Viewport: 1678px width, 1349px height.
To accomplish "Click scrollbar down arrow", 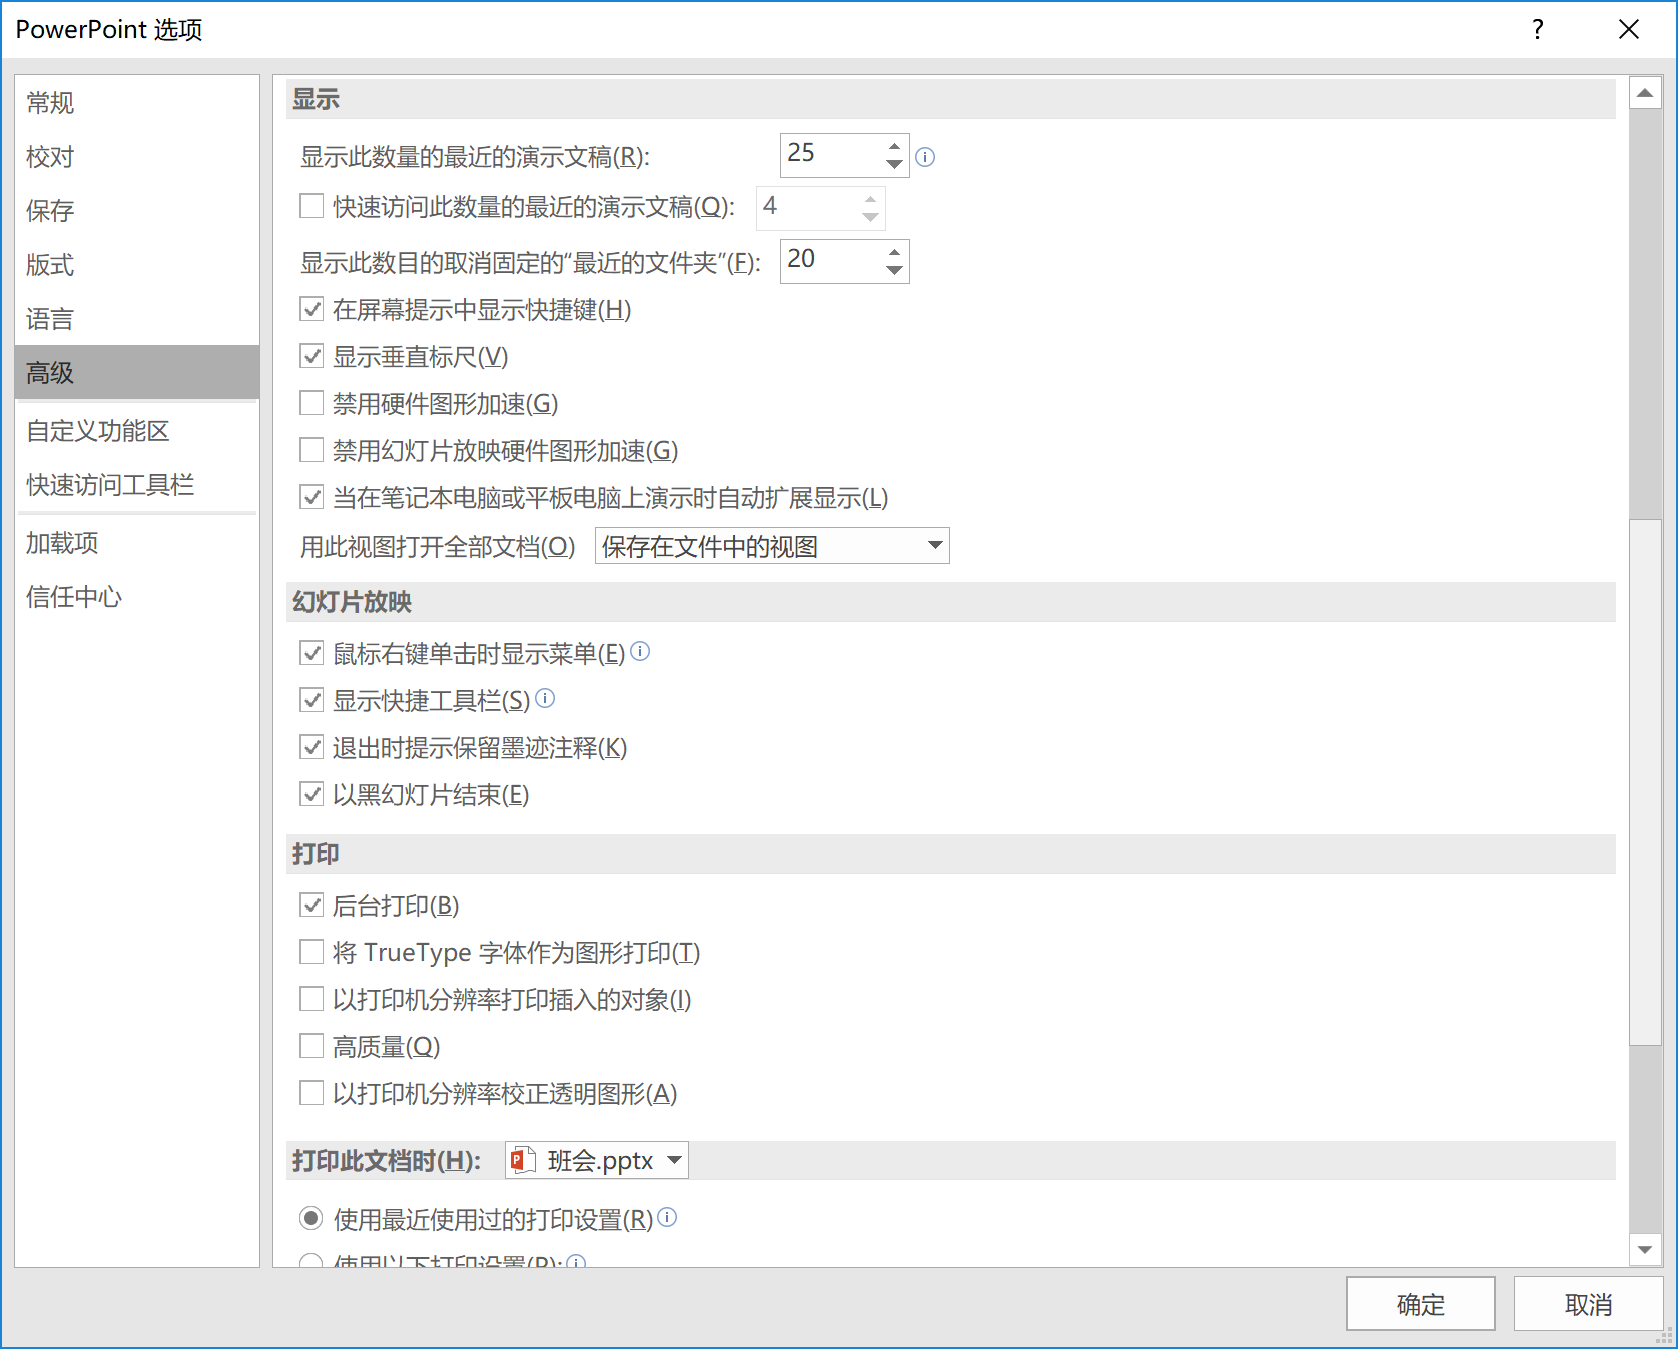I will [1645, 1249].
